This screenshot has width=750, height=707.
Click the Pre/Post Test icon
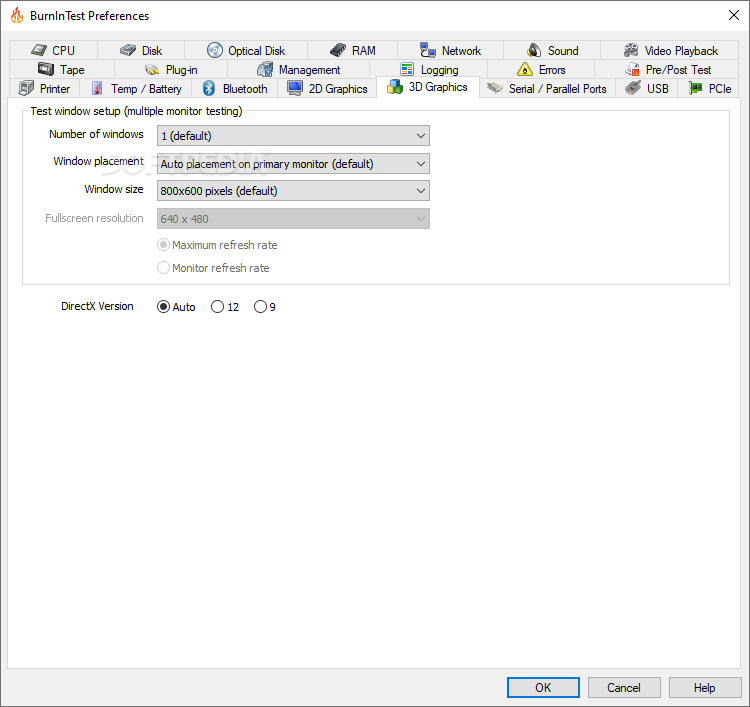click(x=632, y=69)
